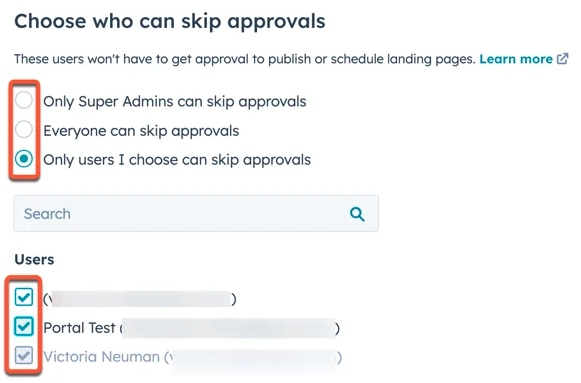Click 'Only users I choose can skip approvals' label
This screenshot has height=383, width=581.
tap(177, 160)
